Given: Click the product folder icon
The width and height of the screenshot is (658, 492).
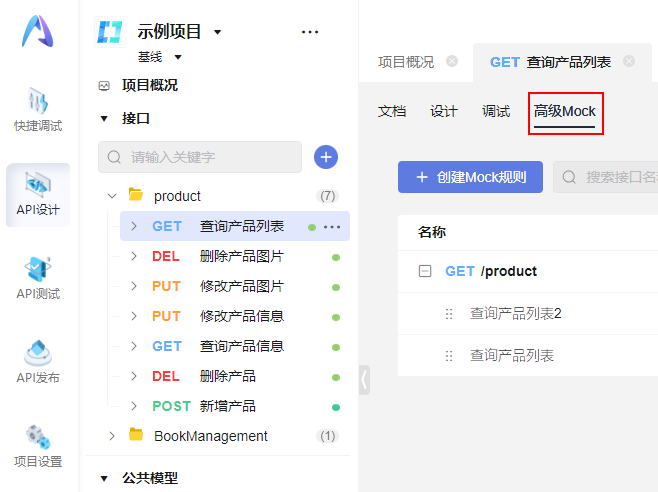Looking at the screenshot, I should (136, 195).
